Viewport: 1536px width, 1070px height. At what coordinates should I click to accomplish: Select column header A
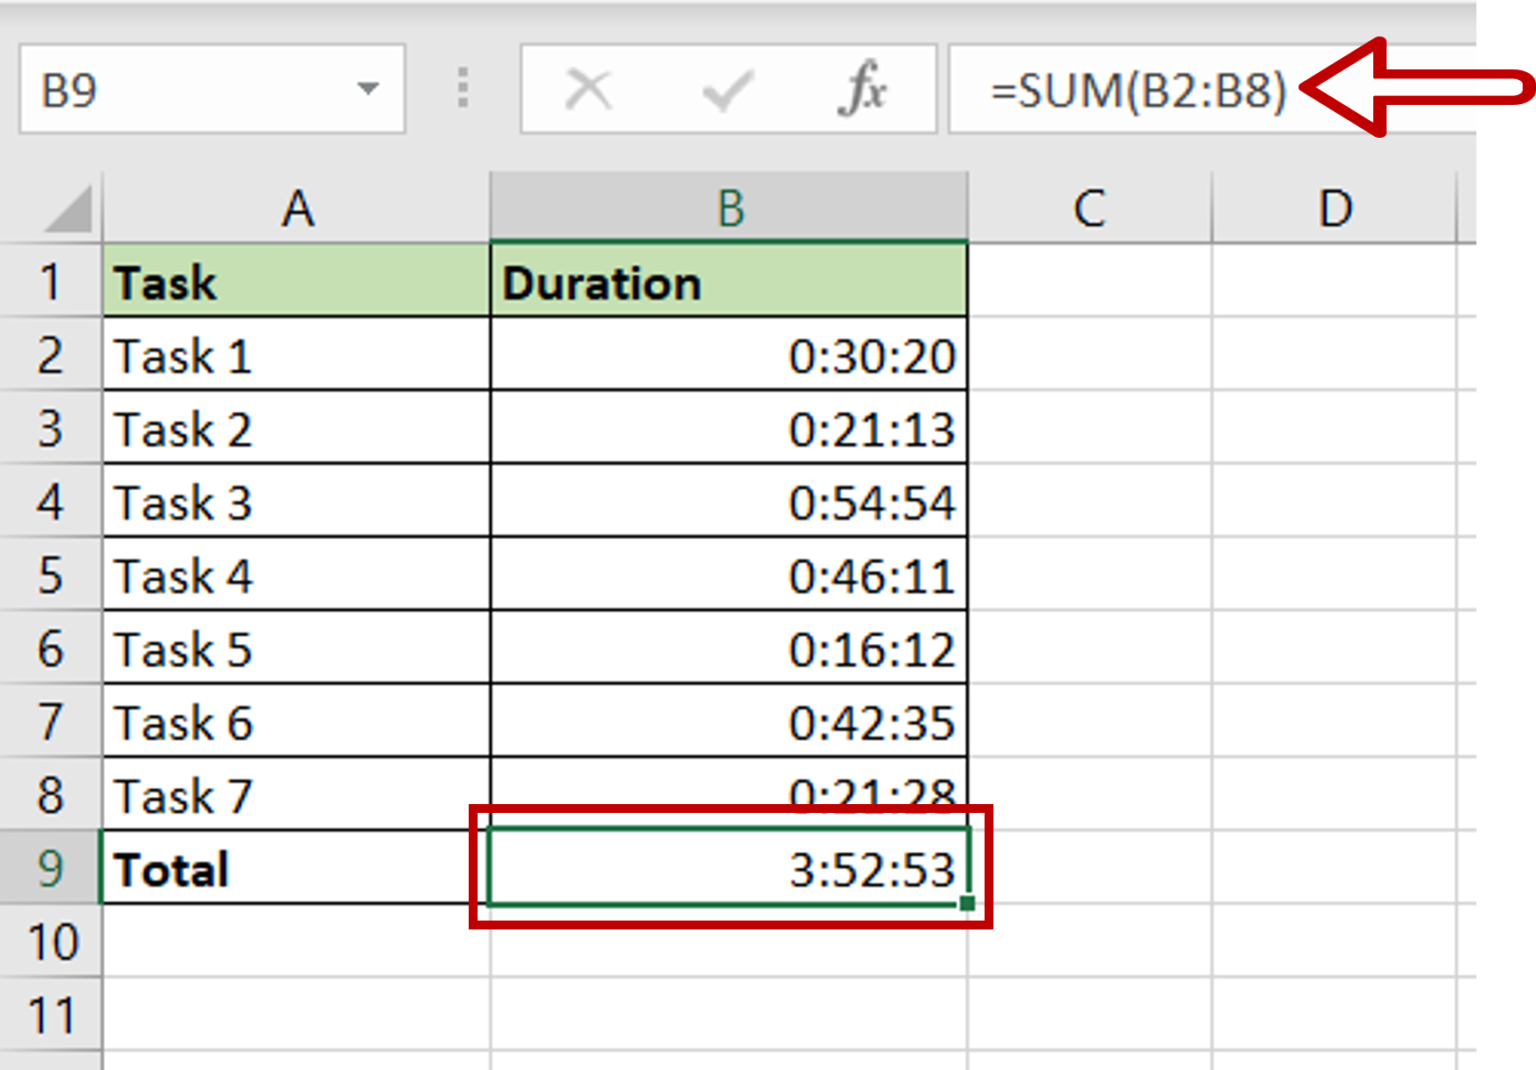click(x=297, y=209)
